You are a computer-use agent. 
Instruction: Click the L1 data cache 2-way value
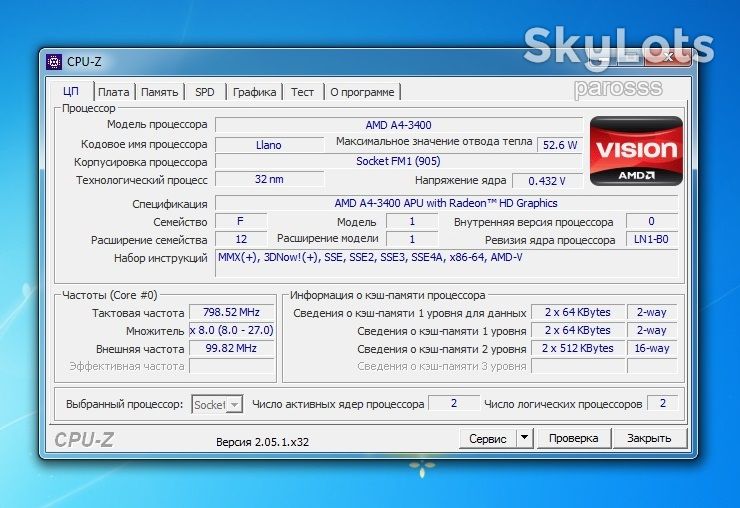pos(652,312)
